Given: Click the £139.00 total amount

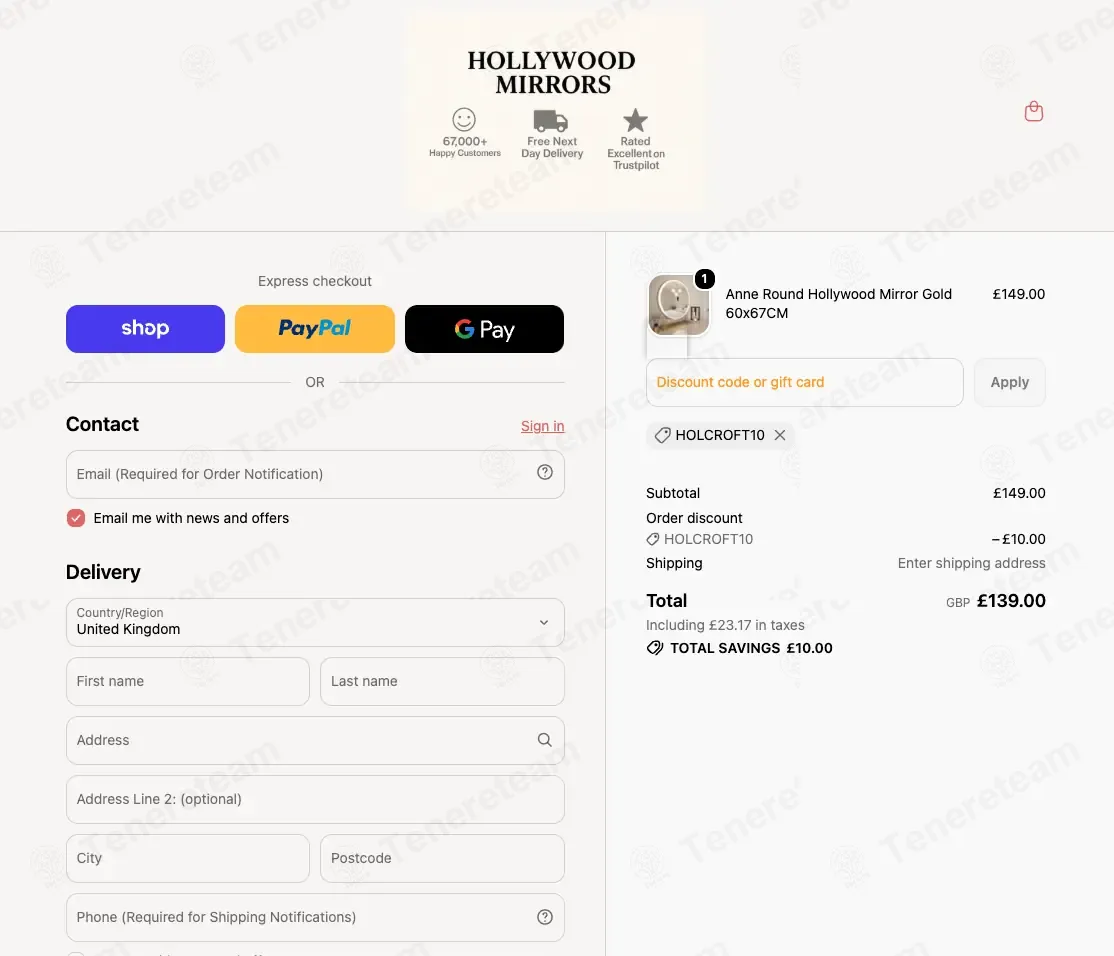Looking at the screenshot, I should tap(1011, 601).
